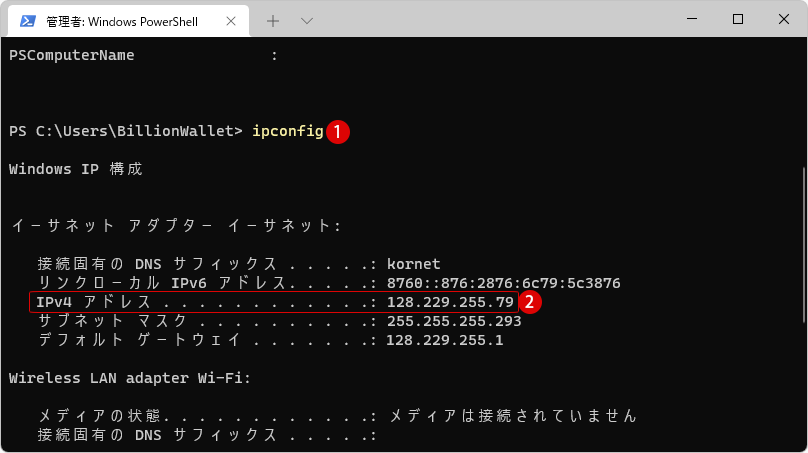Click the PSComputerName line
Viewport: 808px width, 453px height.
pos(143,55)
